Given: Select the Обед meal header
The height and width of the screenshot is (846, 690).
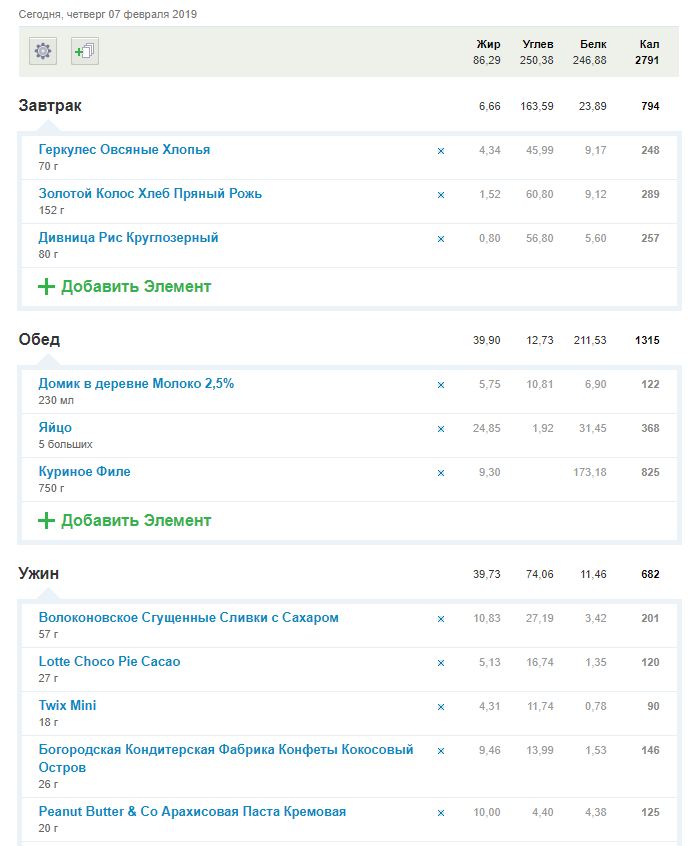Looking at the screenshot, I should (x=39, y=340).
